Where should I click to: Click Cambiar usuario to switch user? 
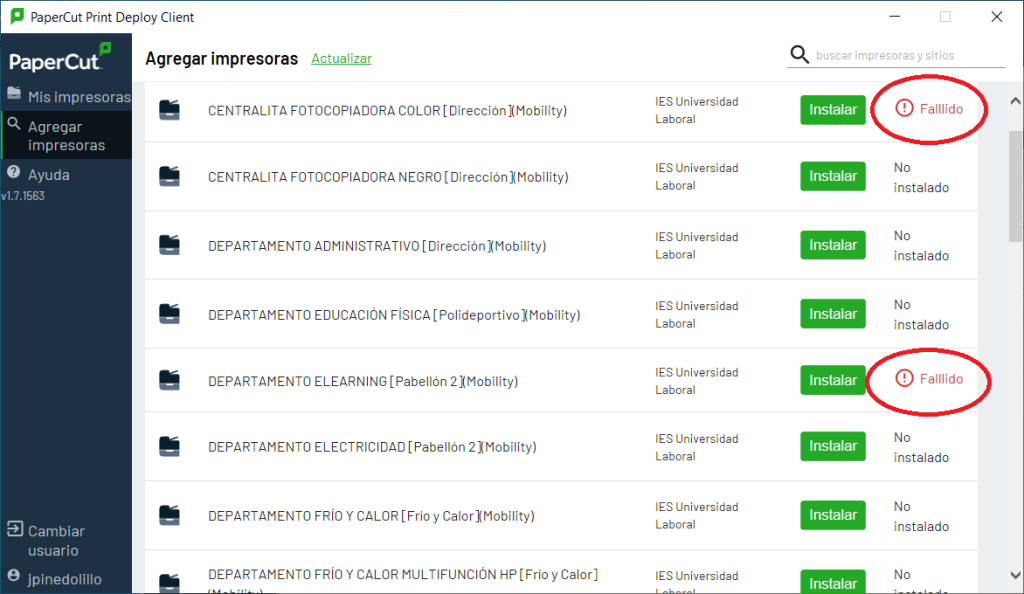[x=55, y=540]
